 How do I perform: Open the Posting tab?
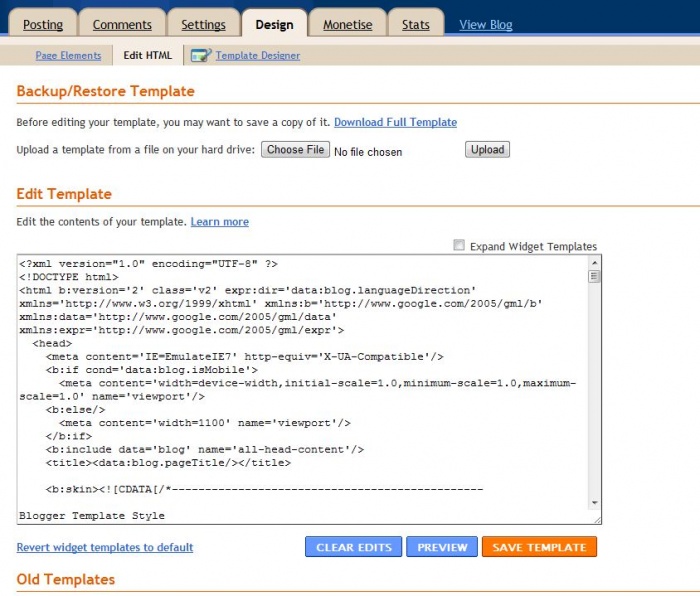pyautogui.click(x=43, y=24)
